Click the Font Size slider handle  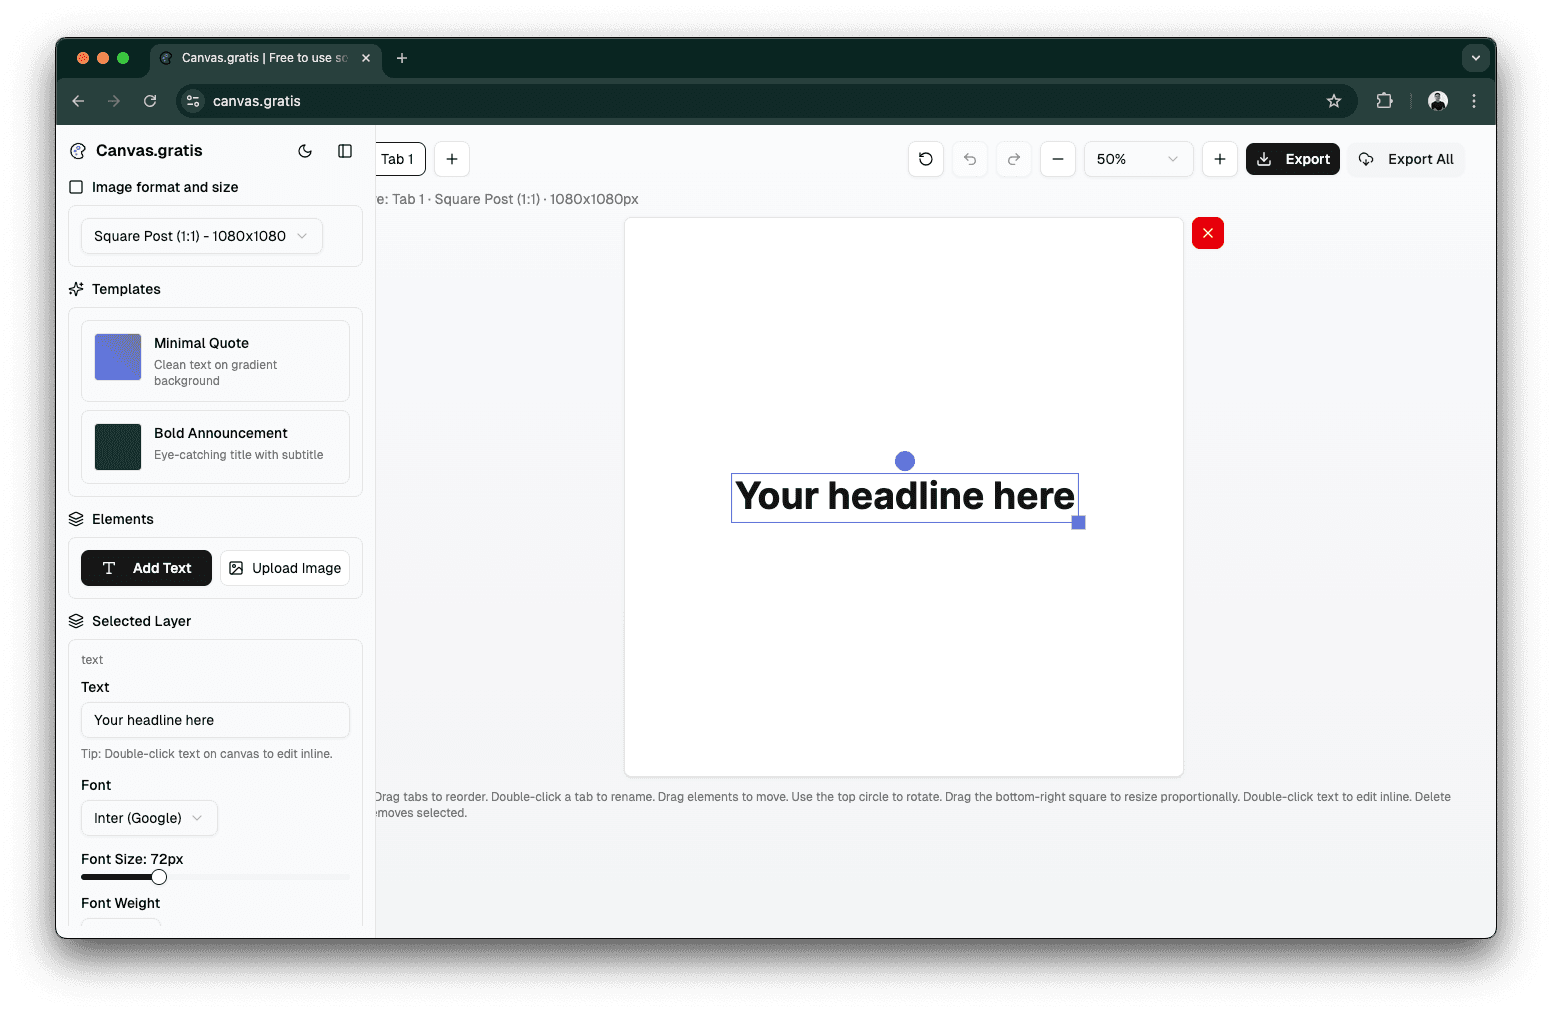click(159, 877)
